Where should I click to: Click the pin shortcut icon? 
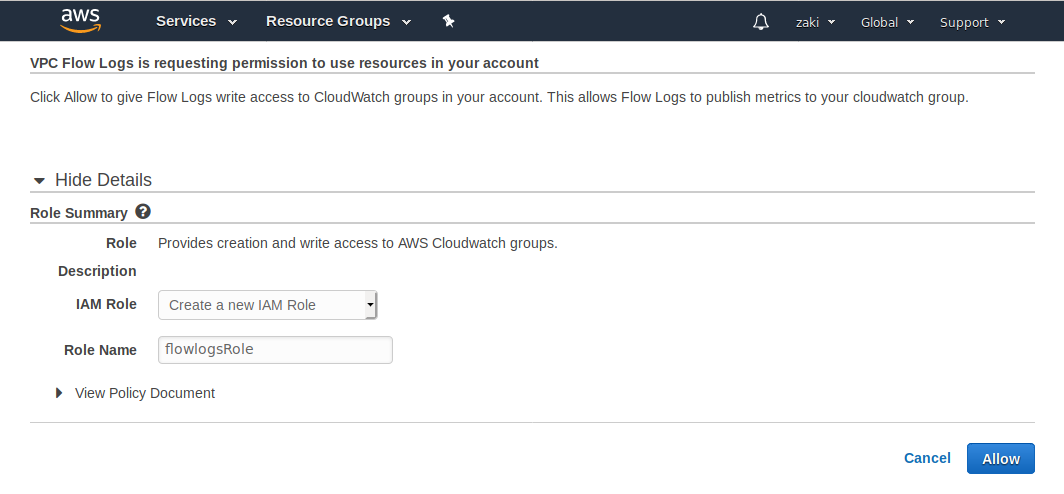(x=448, y=21)
